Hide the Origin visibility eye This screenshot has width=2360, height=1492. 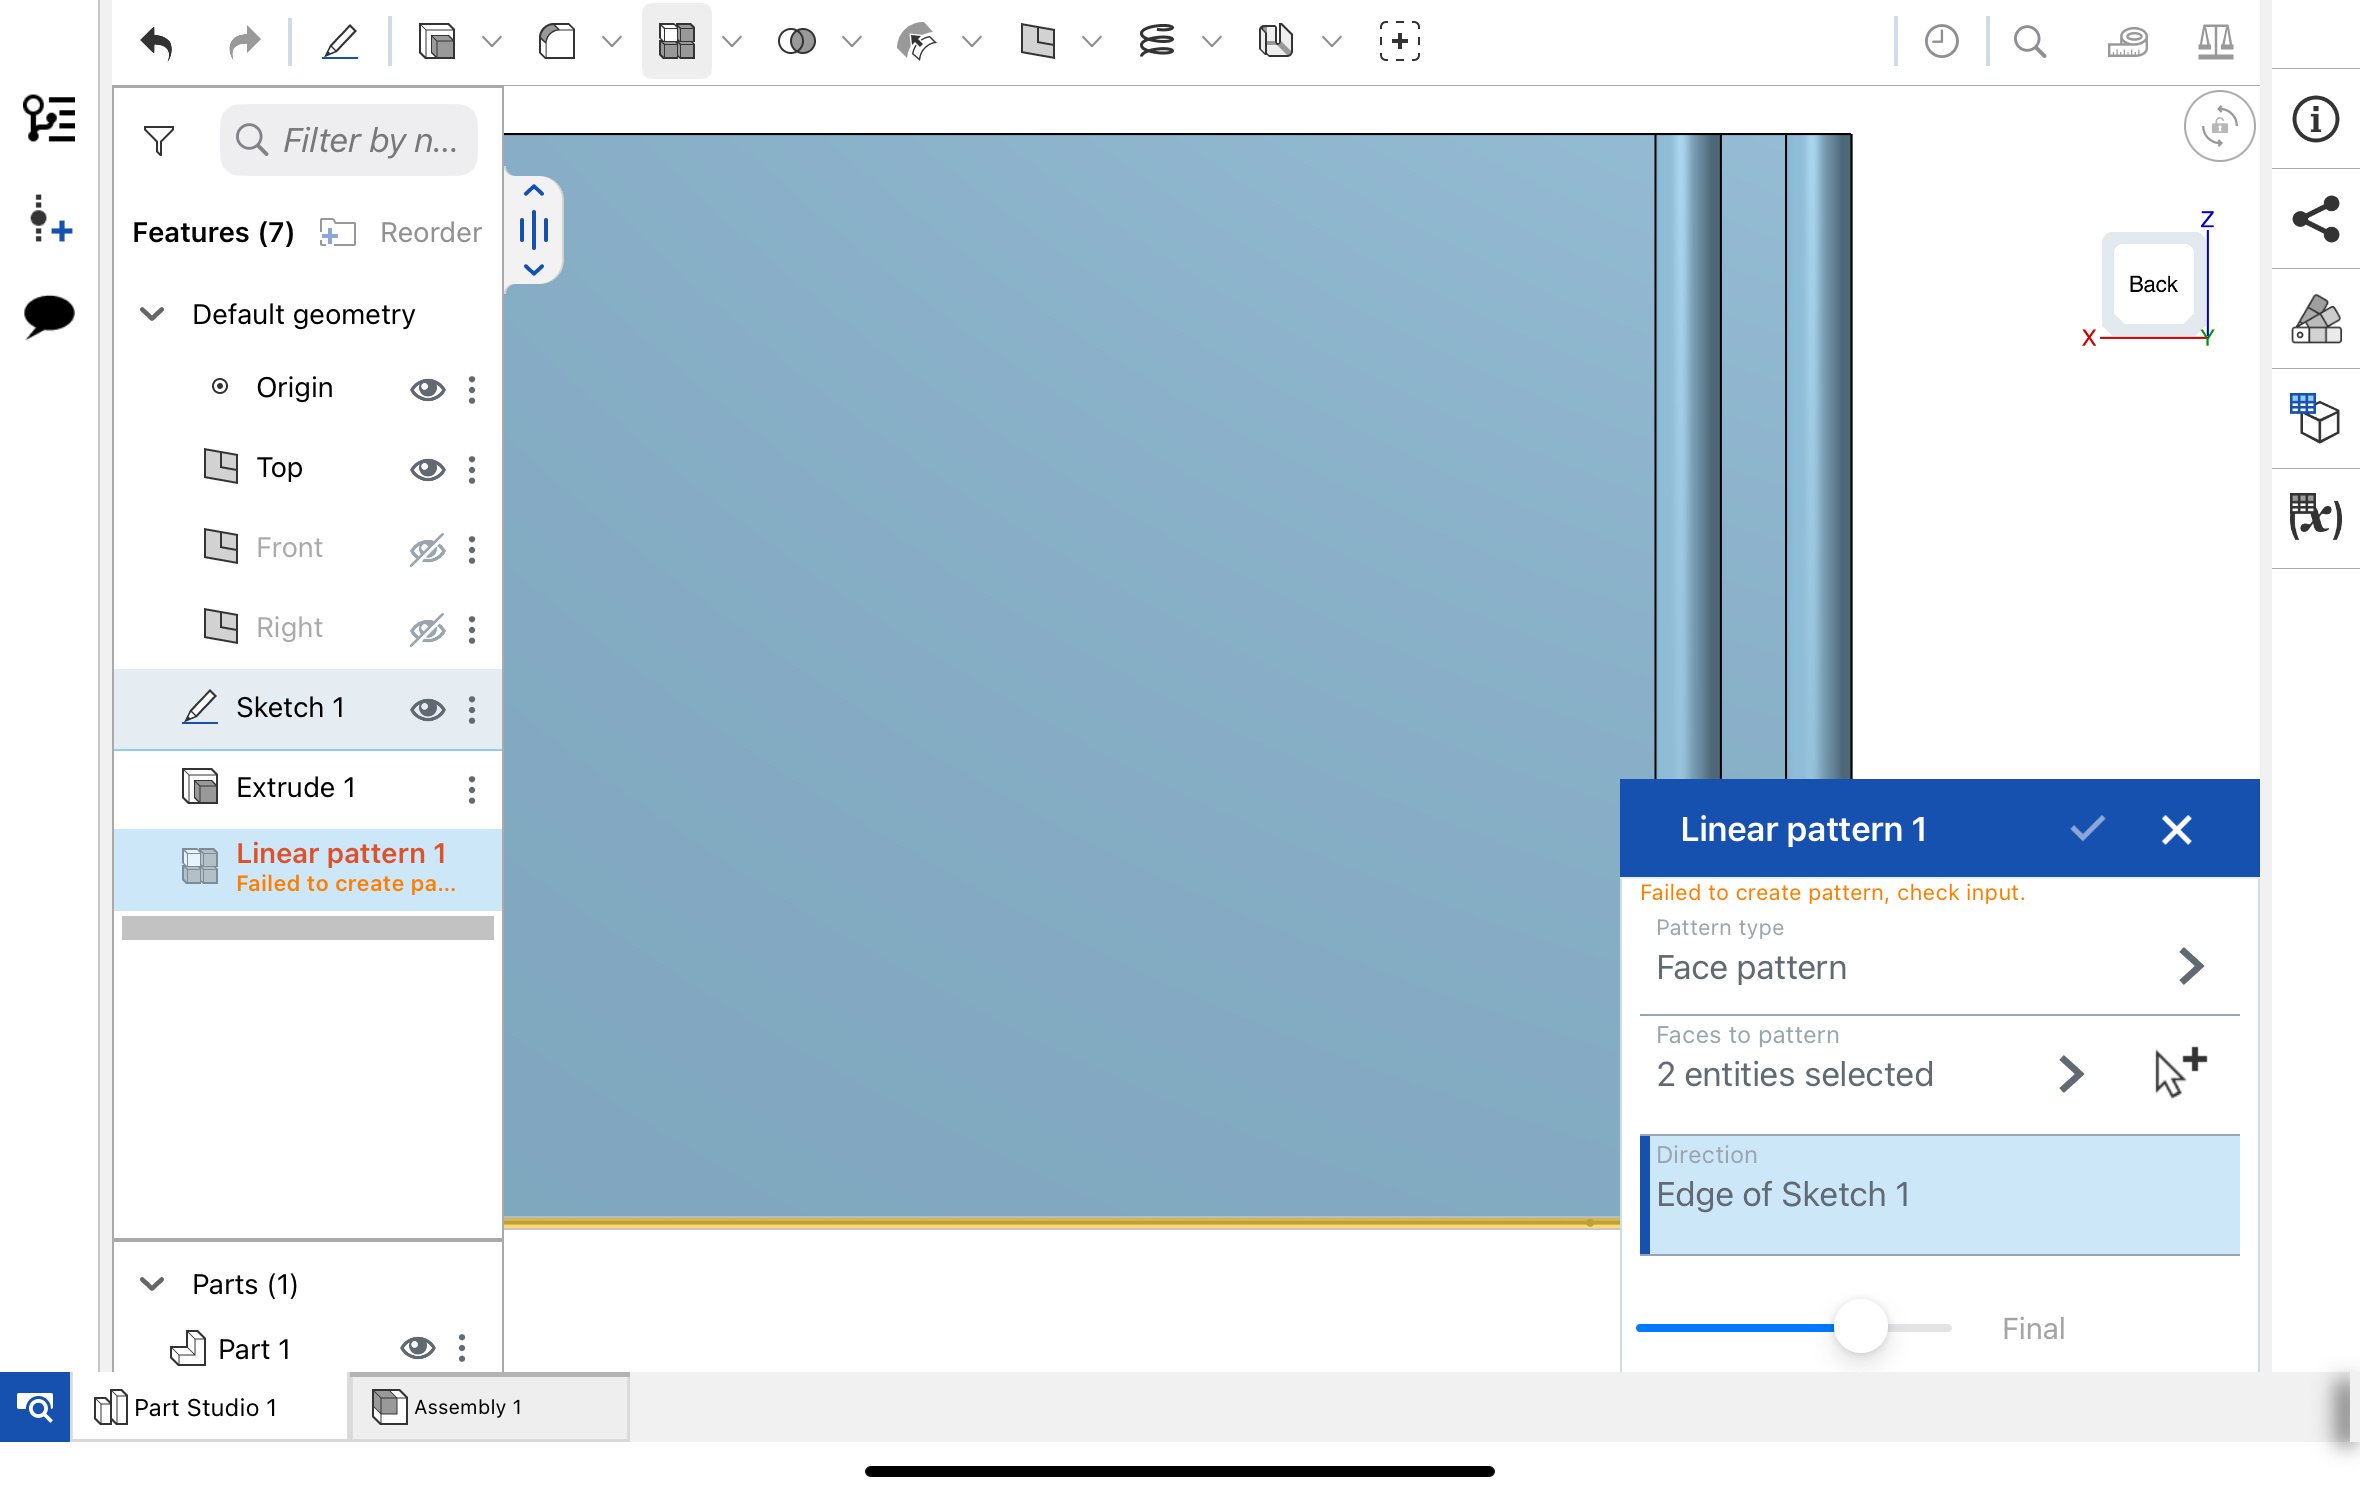point(427,389)
